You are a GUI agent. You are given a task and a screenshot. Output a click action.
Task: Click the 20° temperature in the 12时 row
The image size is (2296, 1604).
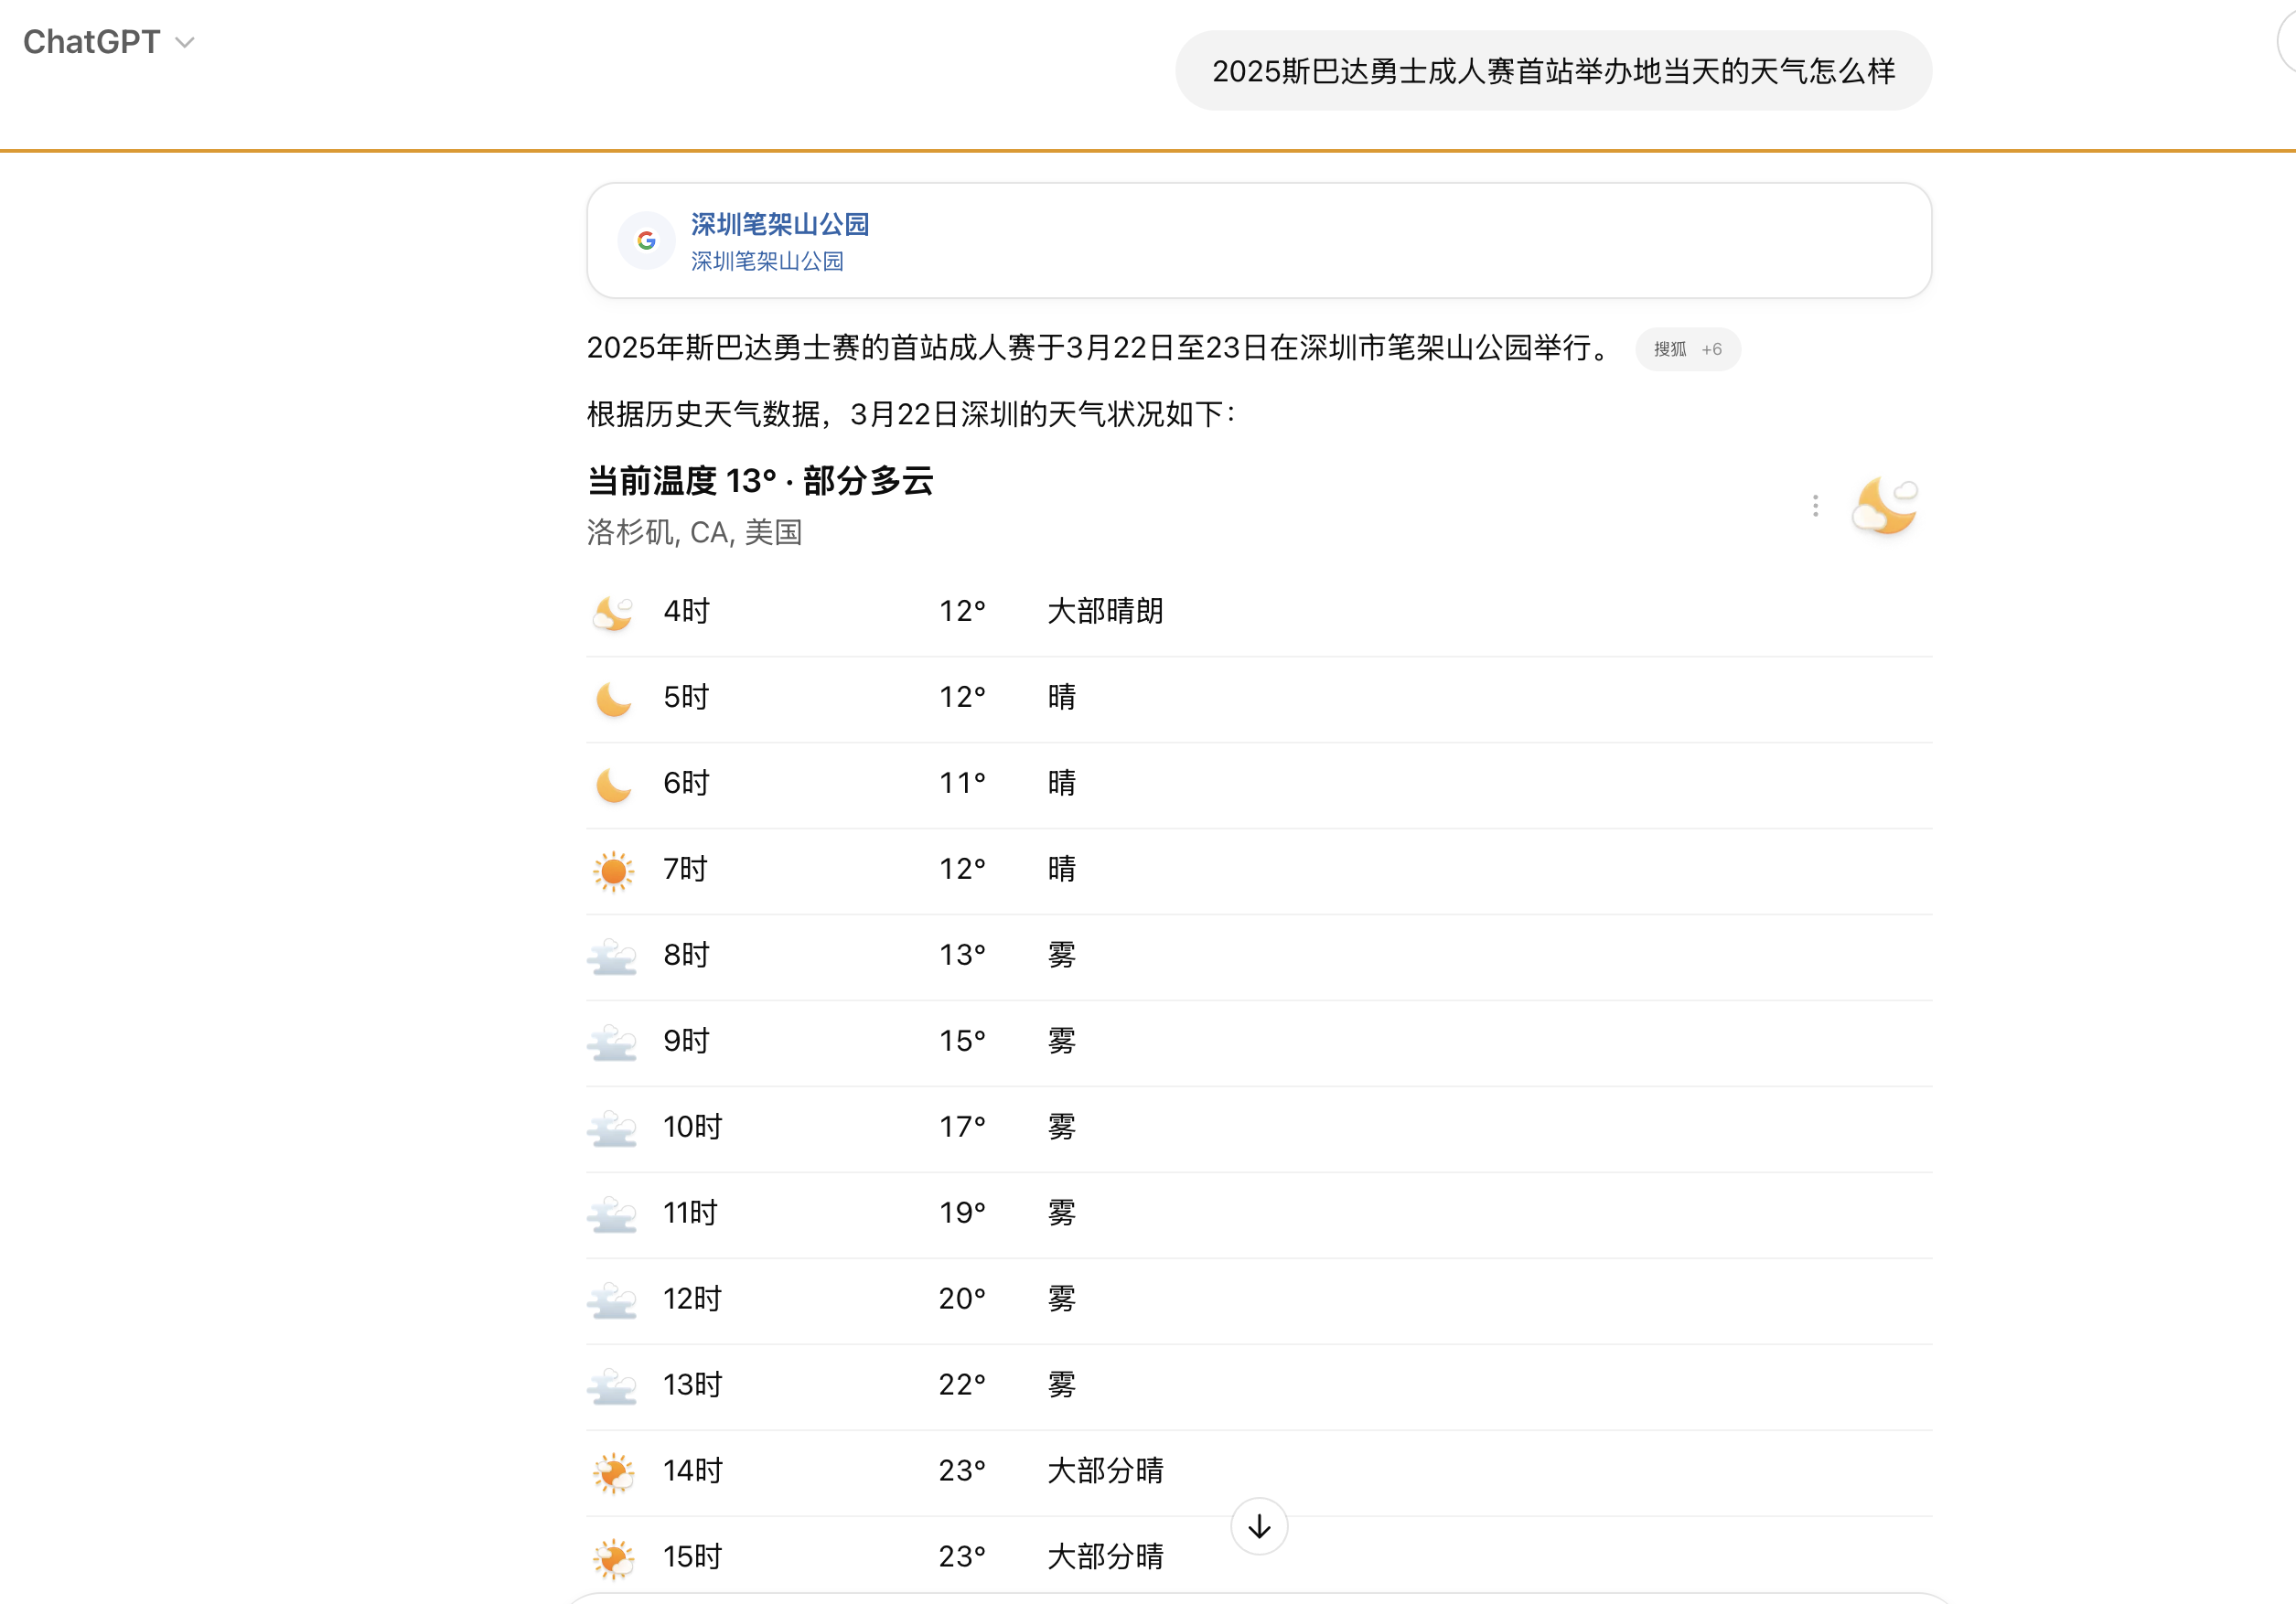(x=962, y=1299)
